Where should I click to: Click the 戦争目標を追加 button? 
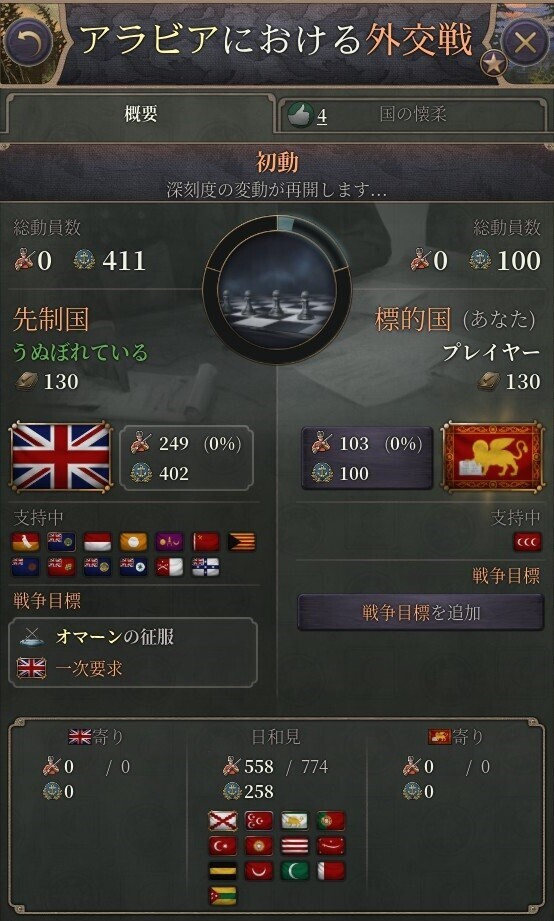tap(421, 613)
